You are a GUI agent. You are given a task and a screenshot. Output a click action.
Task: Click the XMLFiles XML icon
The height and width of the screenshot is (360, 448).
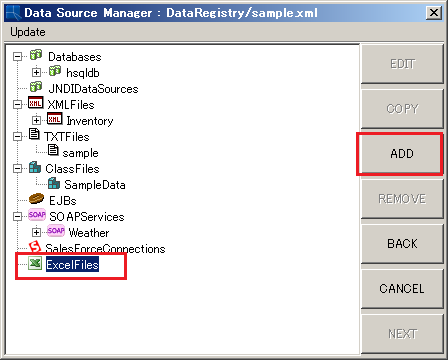coord(35,103)
